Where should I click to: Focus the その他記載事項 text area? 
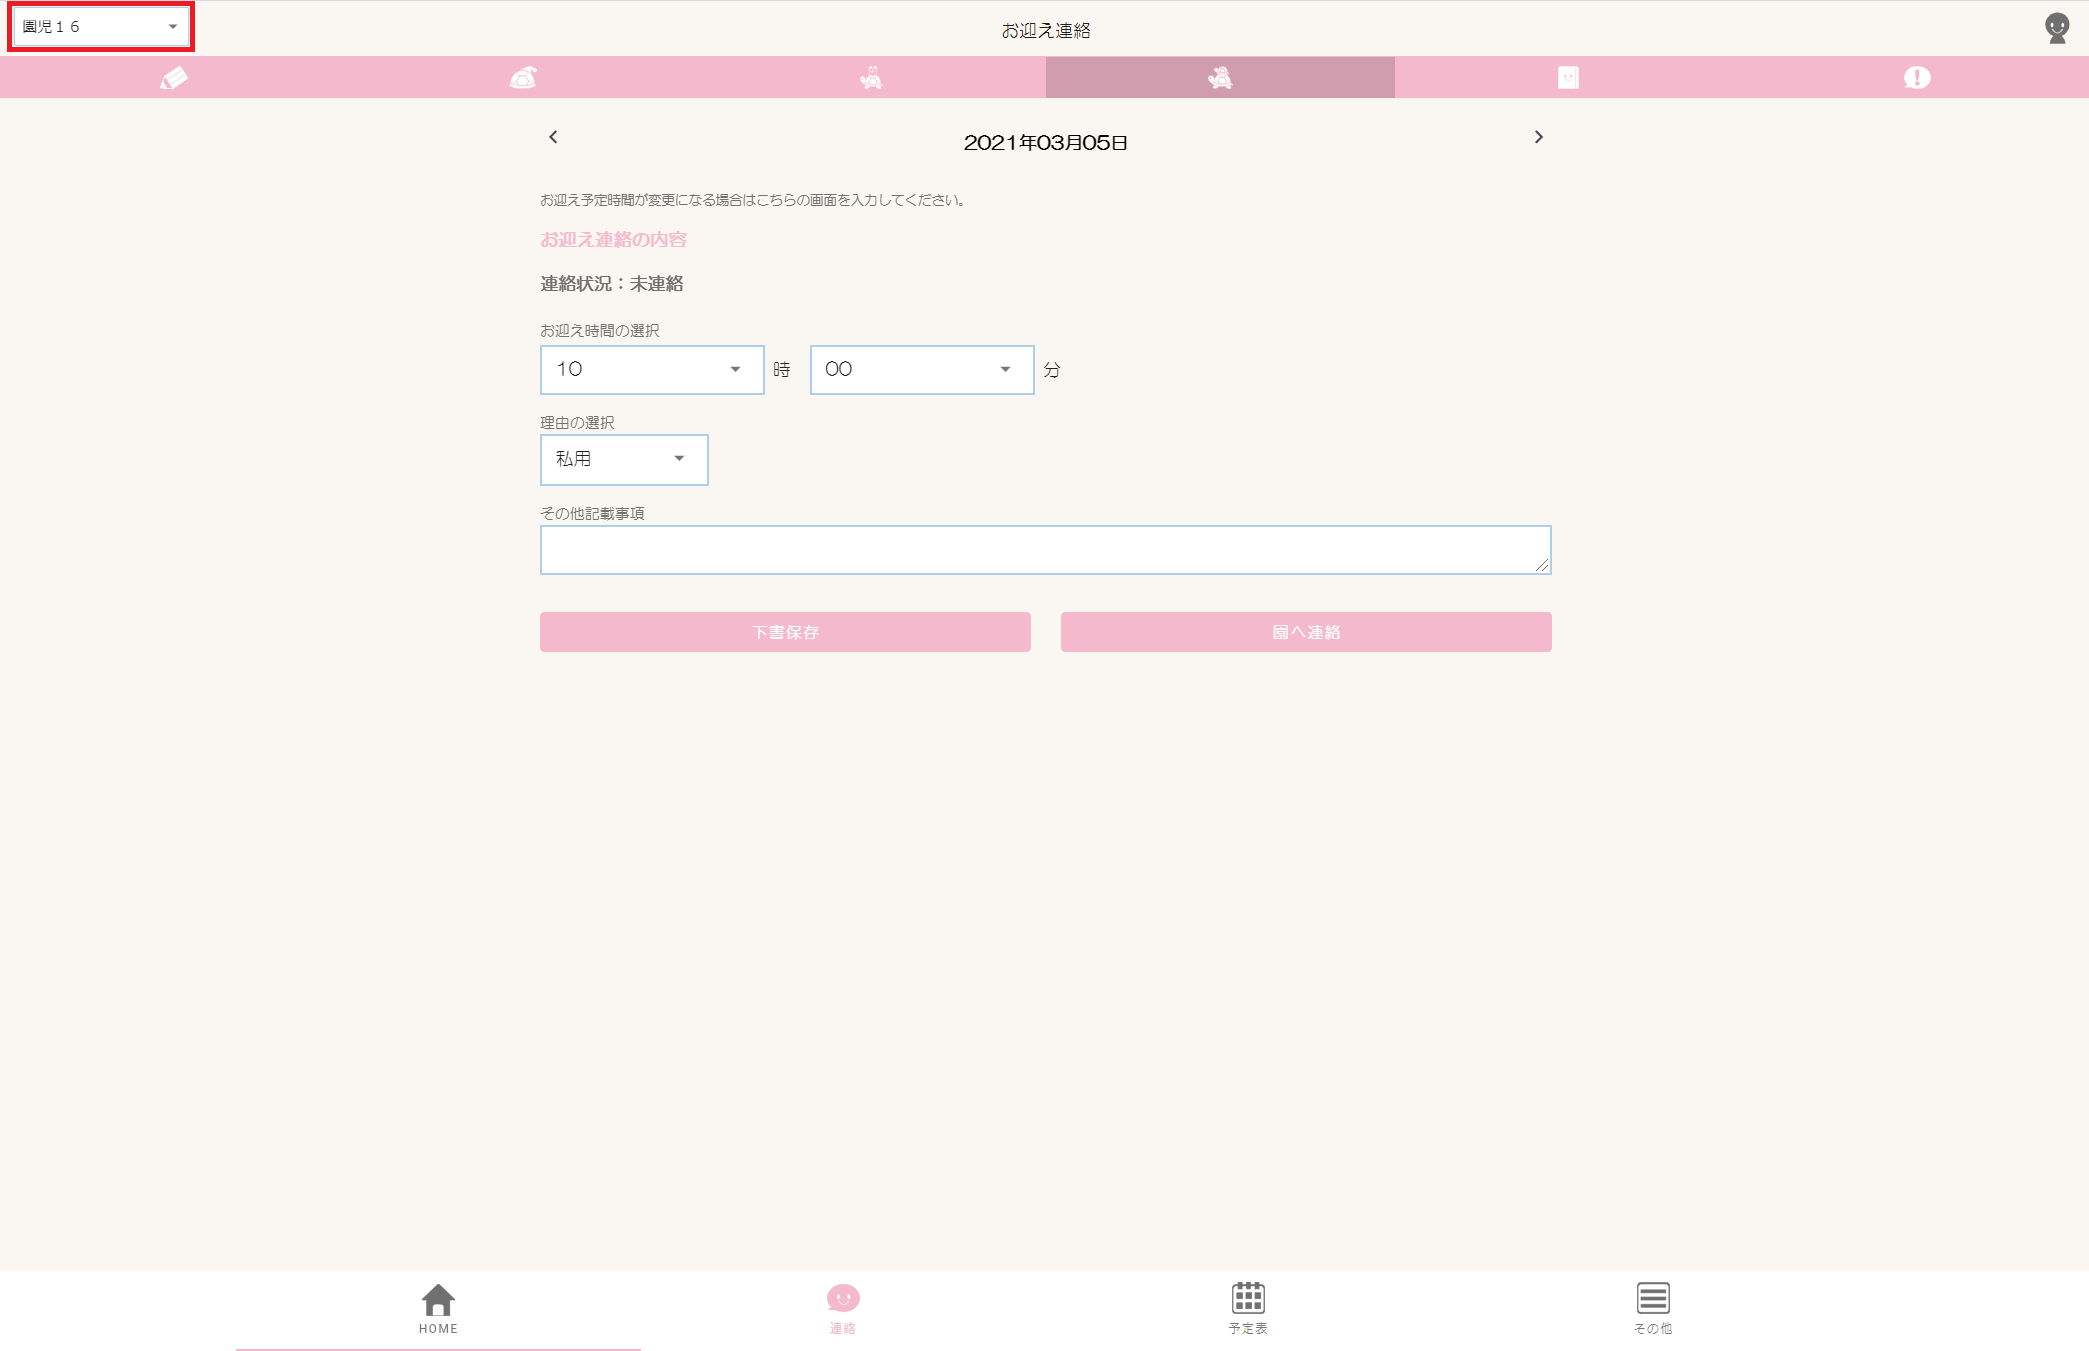coord(1046,550)
